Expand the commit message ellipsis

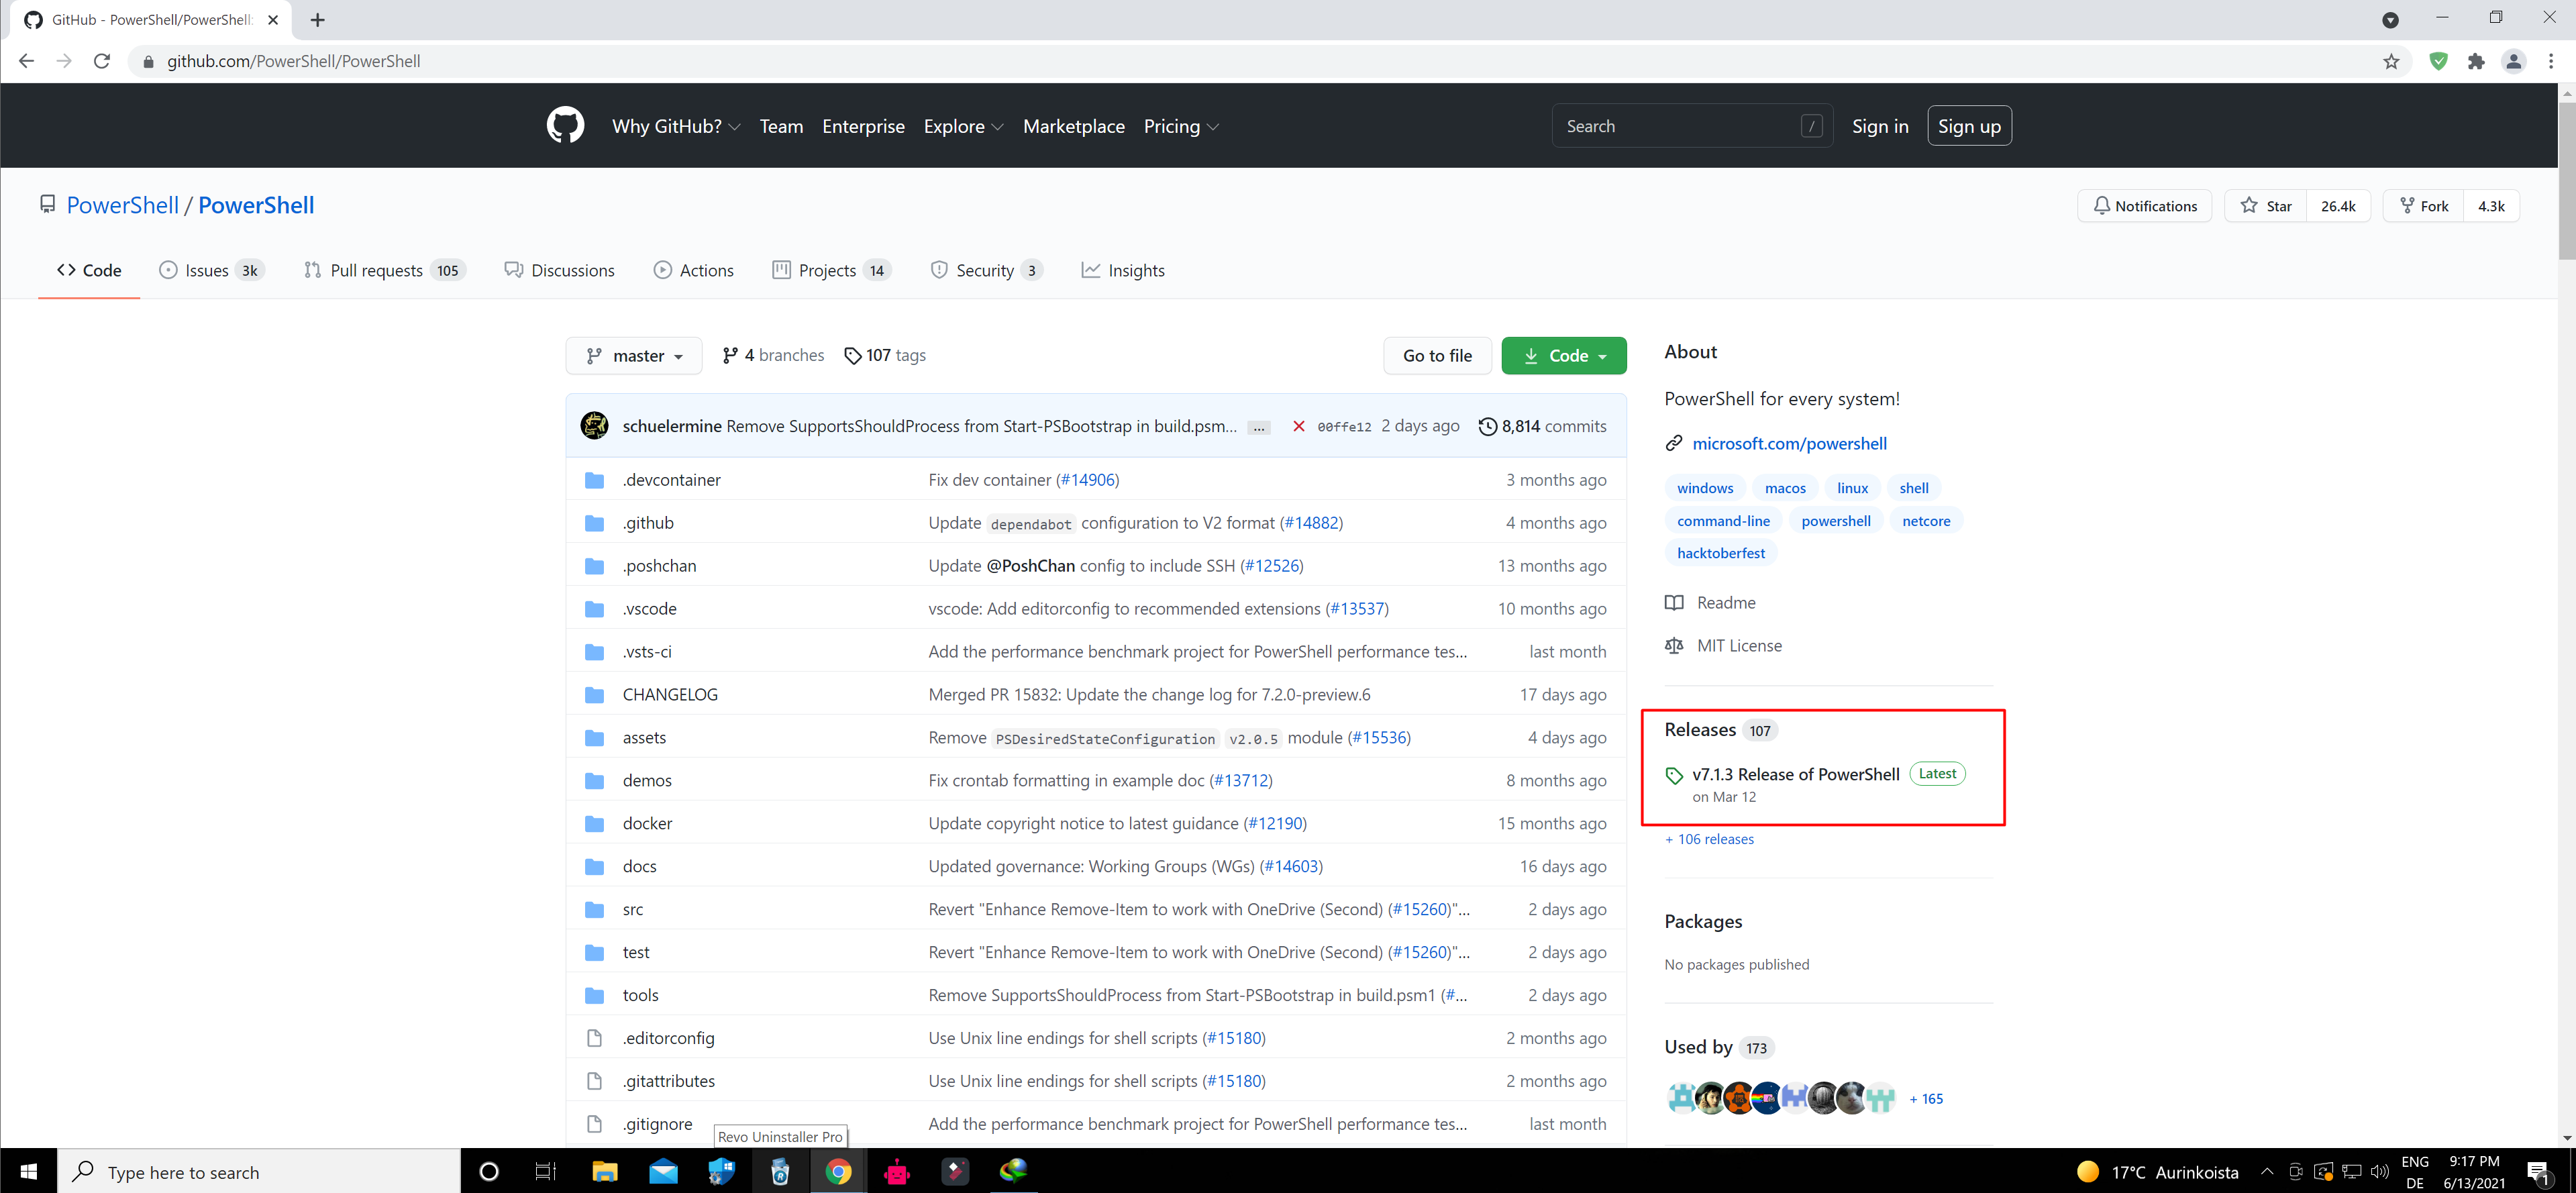tap(1259, 427)
